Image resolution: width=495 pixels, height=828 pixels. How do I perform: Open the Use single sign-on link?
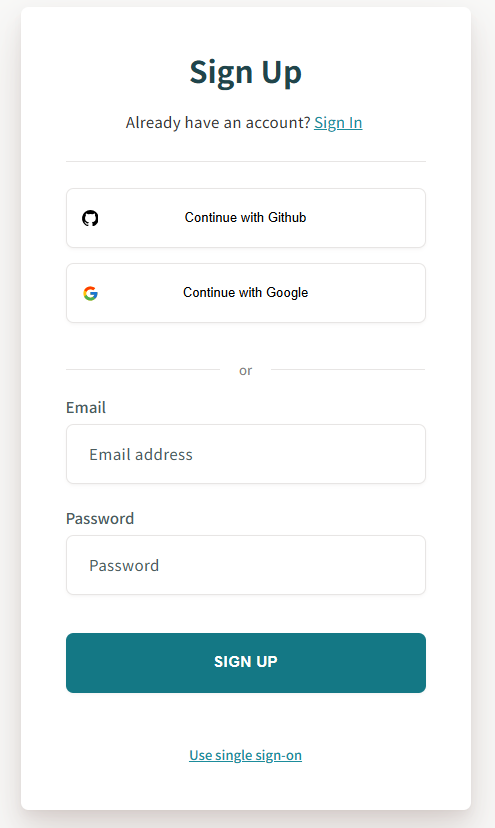tap(246, 755)
